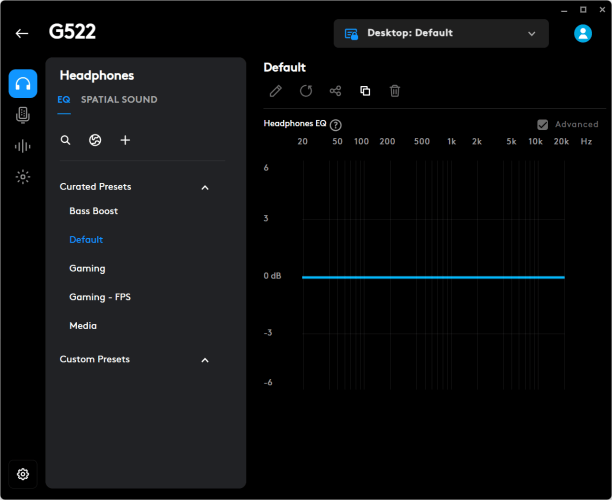612x500 pixels.
Task: Select the Default preset in list
Action: 86,240
